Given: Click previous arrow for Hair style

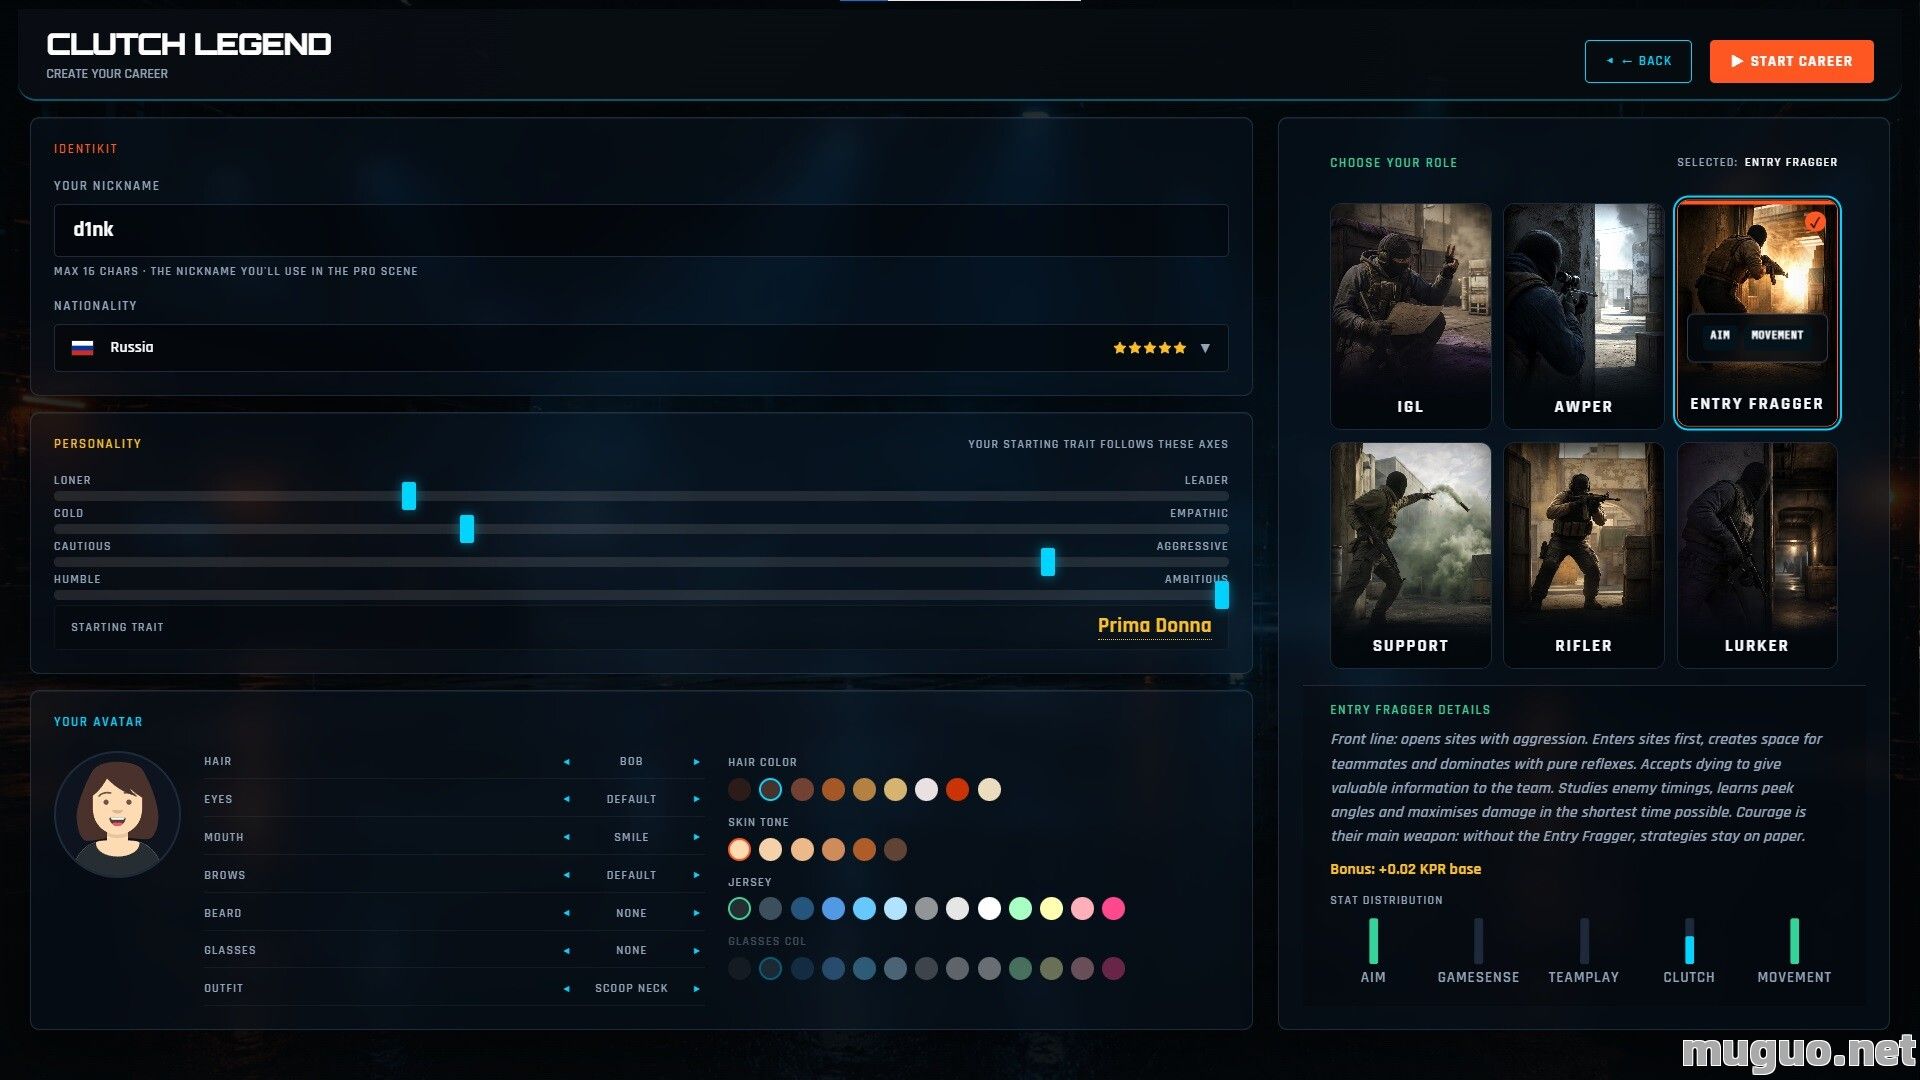Looking at the screenshot, I should coord(567,762).
